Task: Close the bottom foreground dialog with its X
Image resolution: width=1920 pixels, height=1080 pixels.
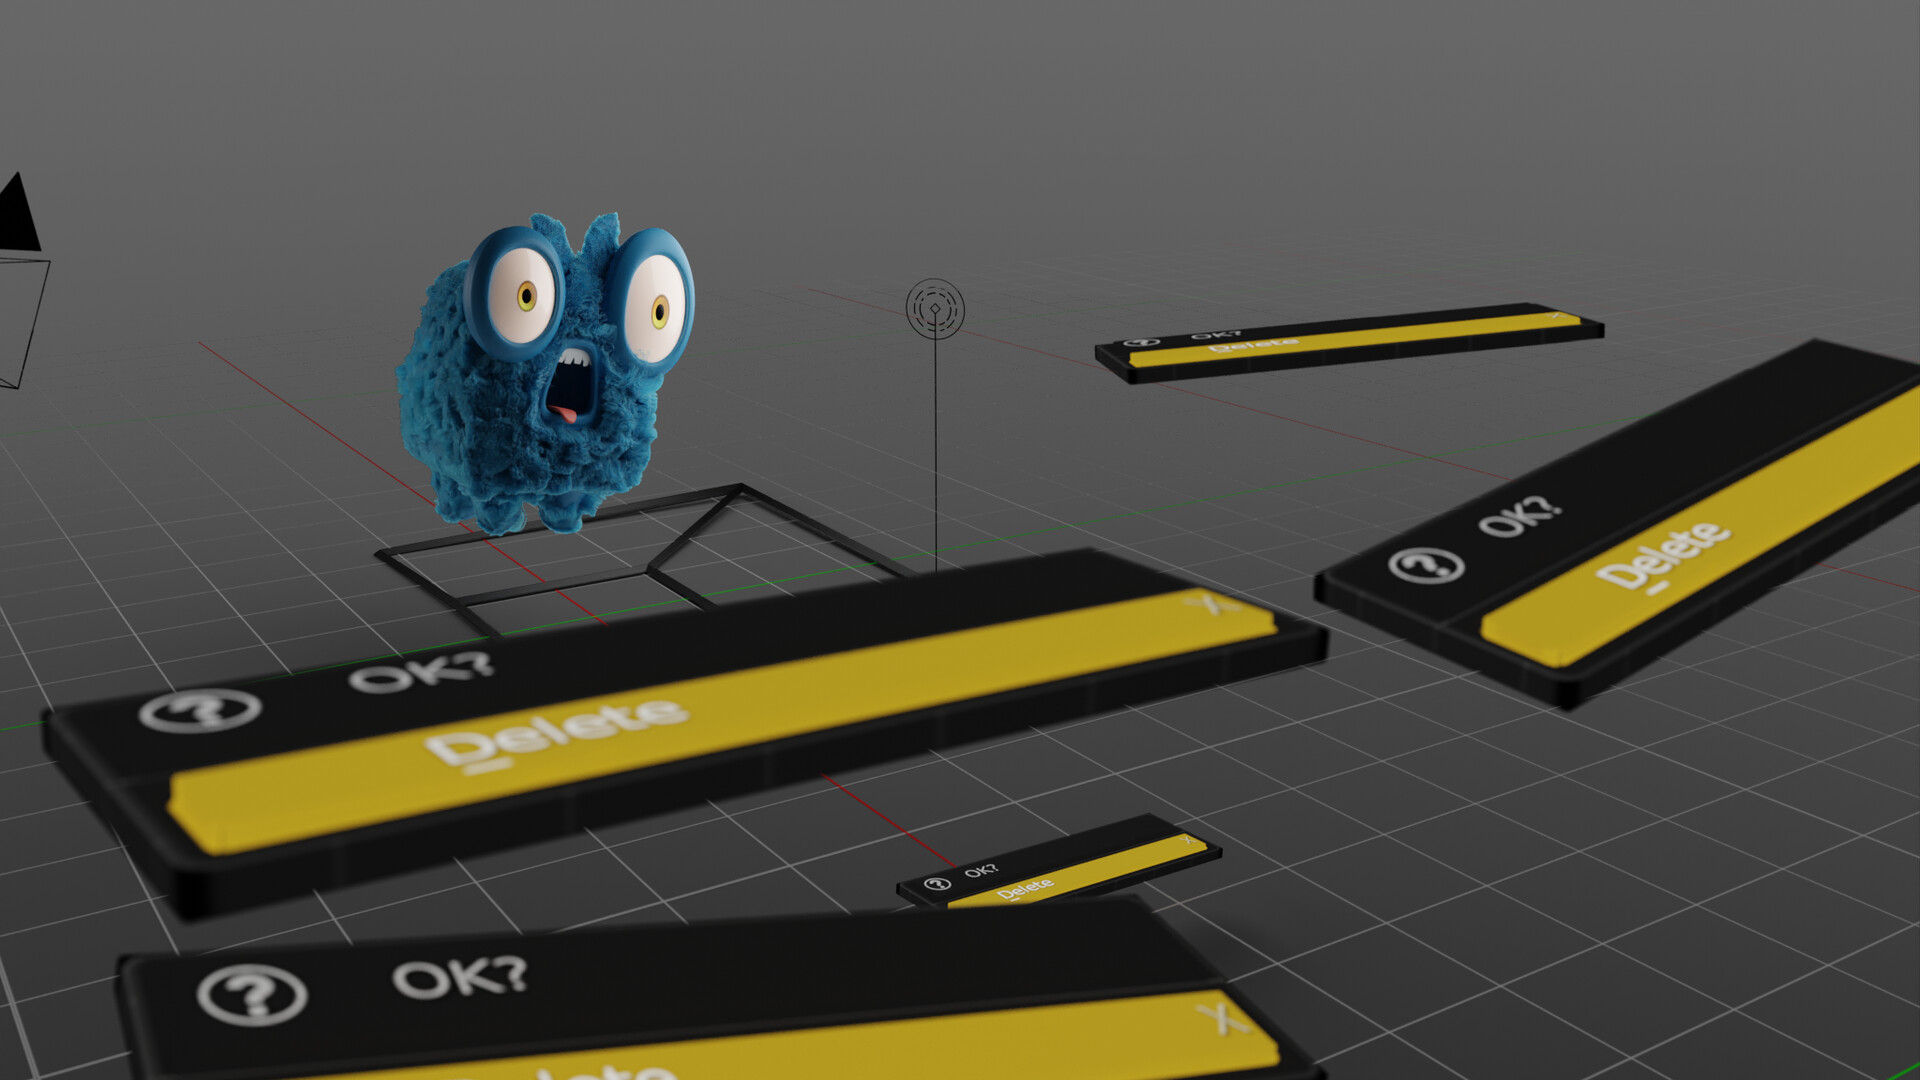Action: pos(1222,1019)
